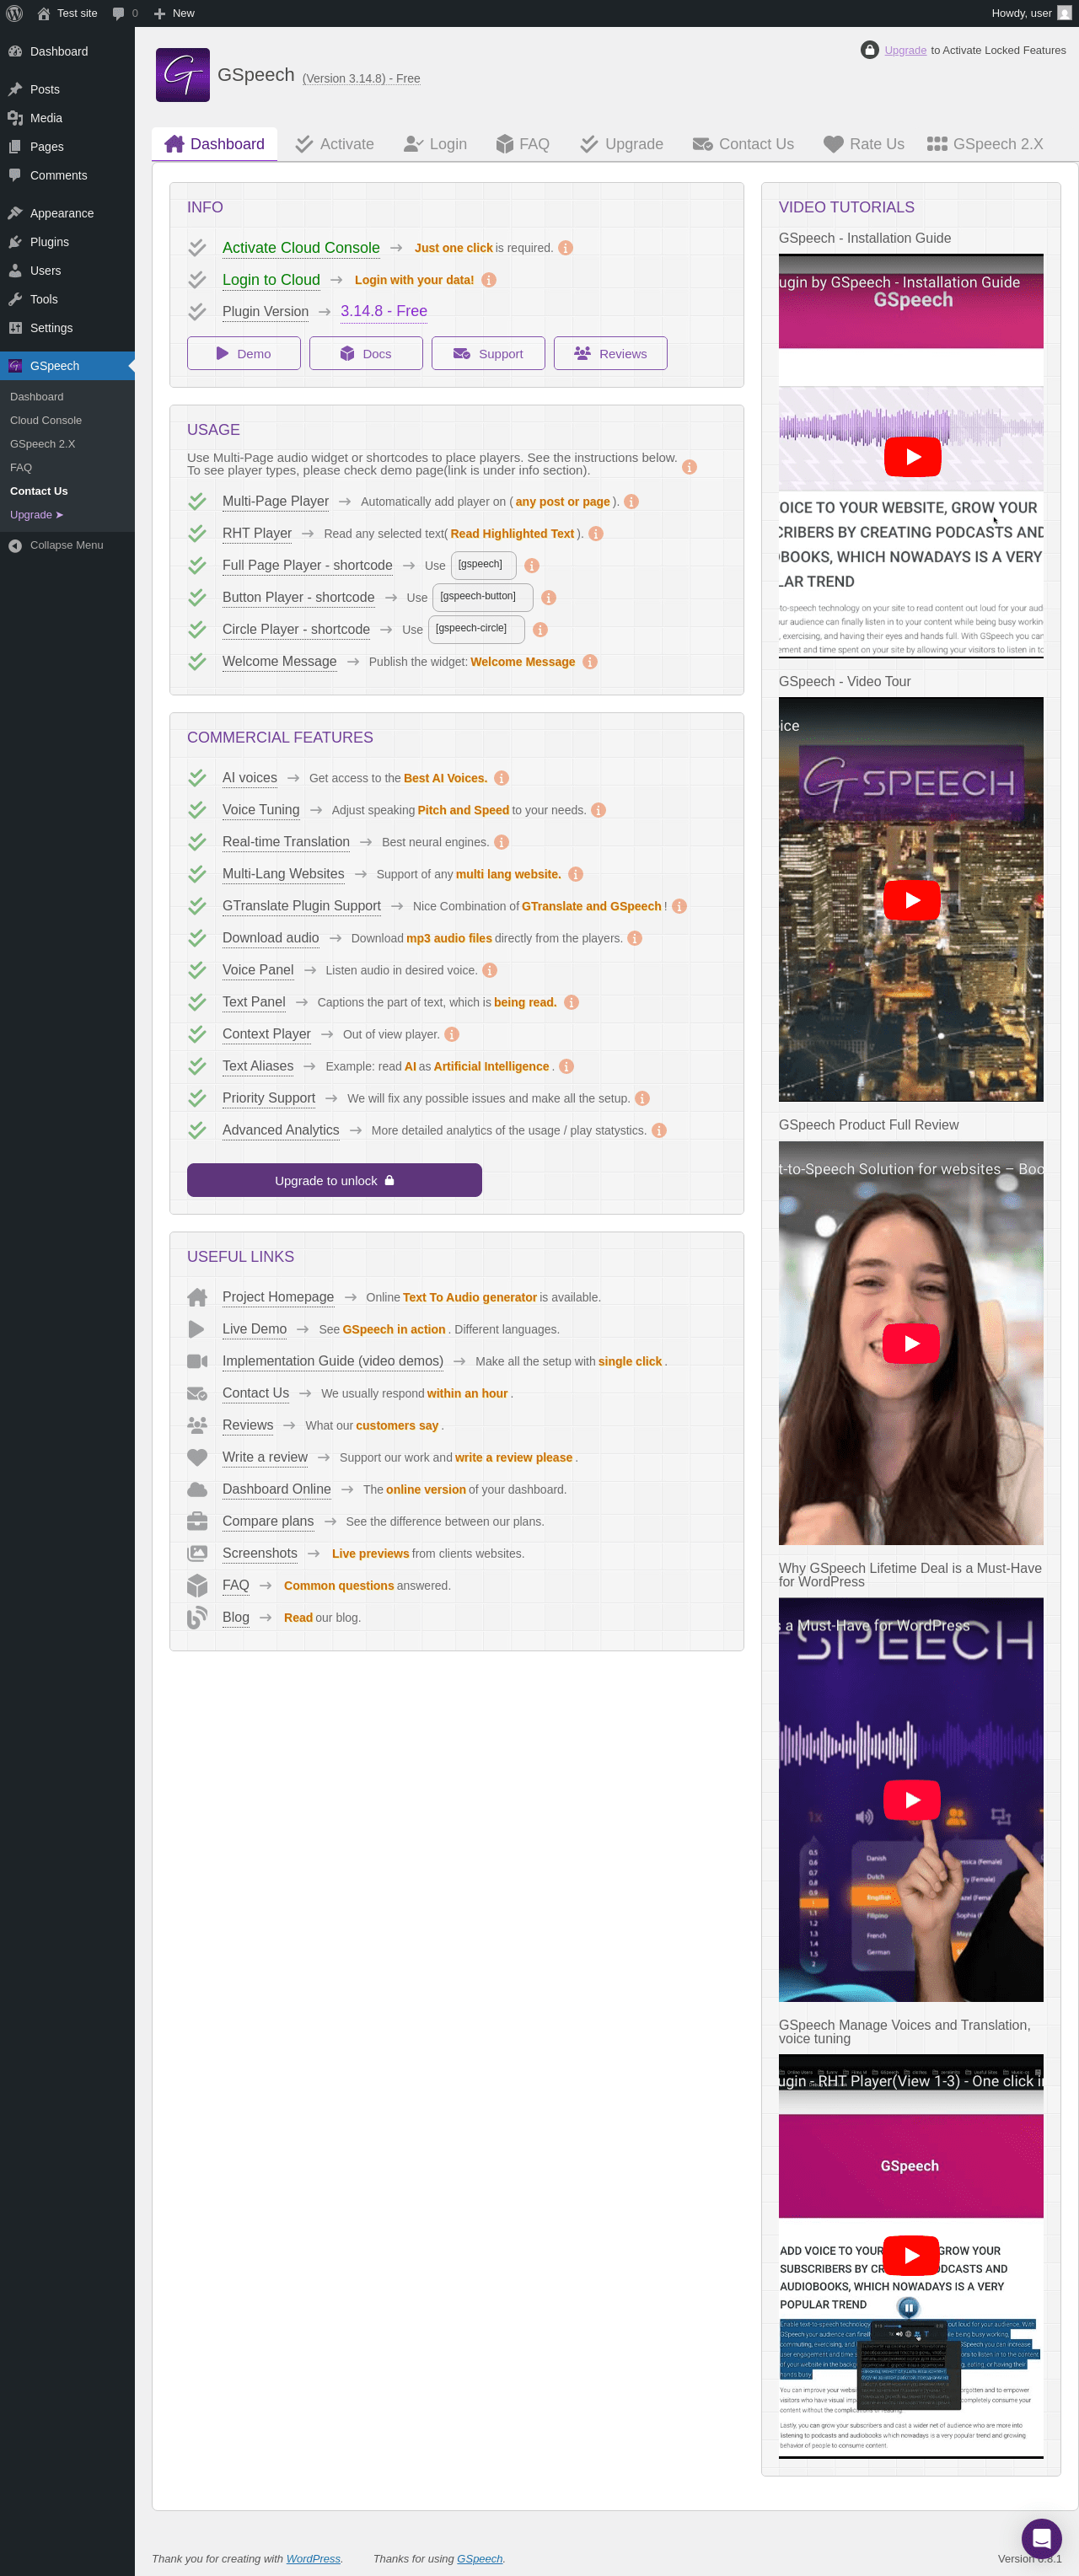
Task: Click the [gspeech-circle] shortcode field
Action: point(476,629)
